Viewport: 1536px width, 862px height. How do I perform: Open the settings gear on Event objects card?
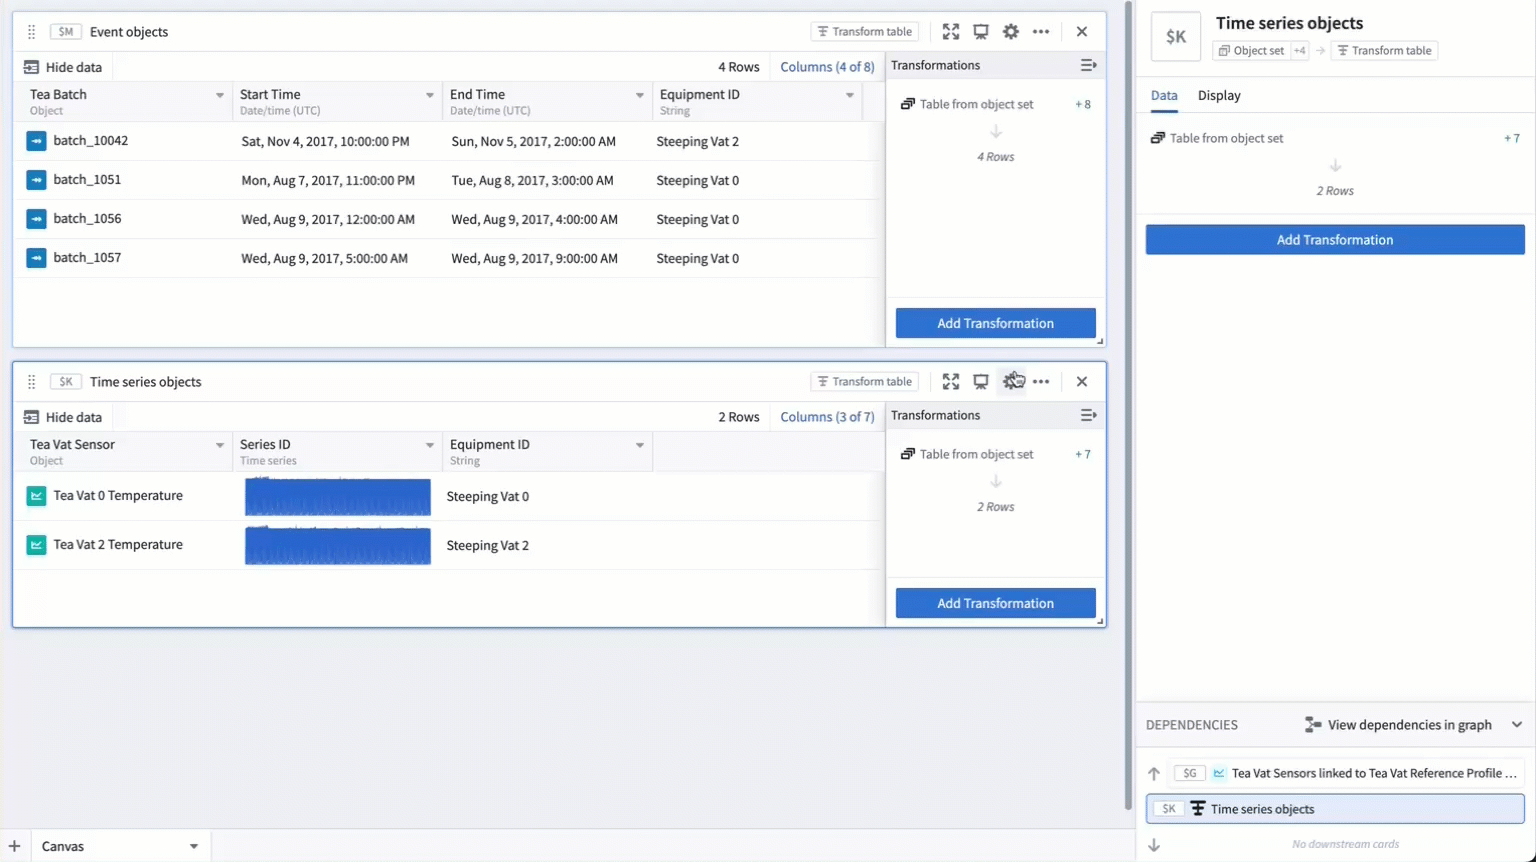point(1011,31)
